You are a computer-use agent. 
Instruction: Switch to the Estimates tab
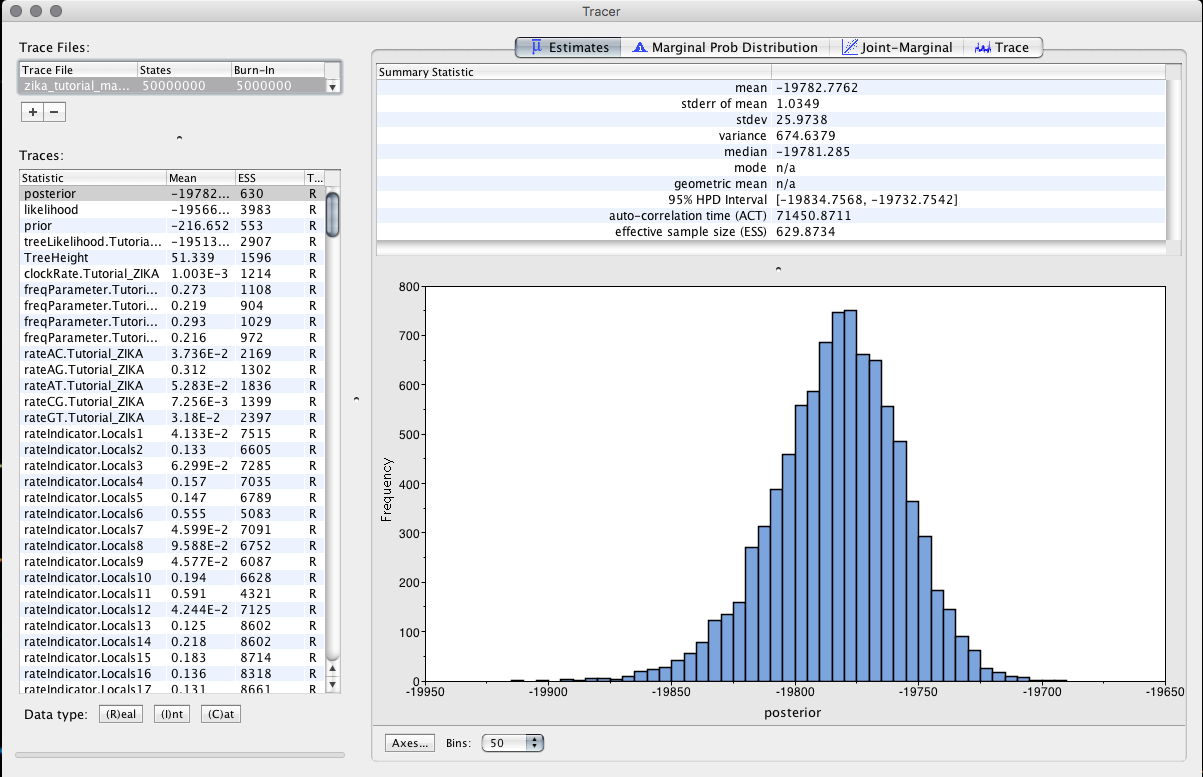click(569, 47)
